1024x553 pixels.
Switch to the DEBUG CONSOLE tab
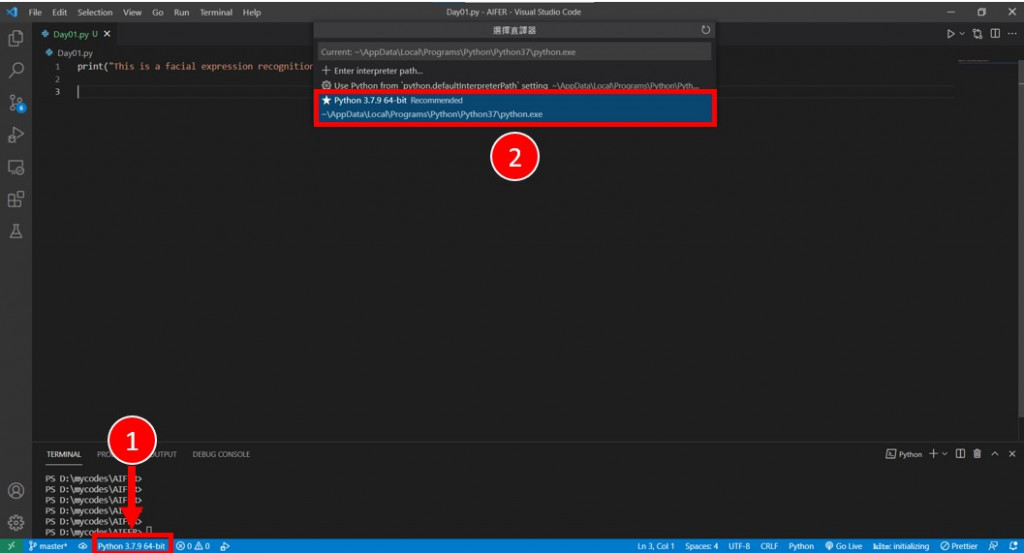pyautogui.click(x=221, y=454)
